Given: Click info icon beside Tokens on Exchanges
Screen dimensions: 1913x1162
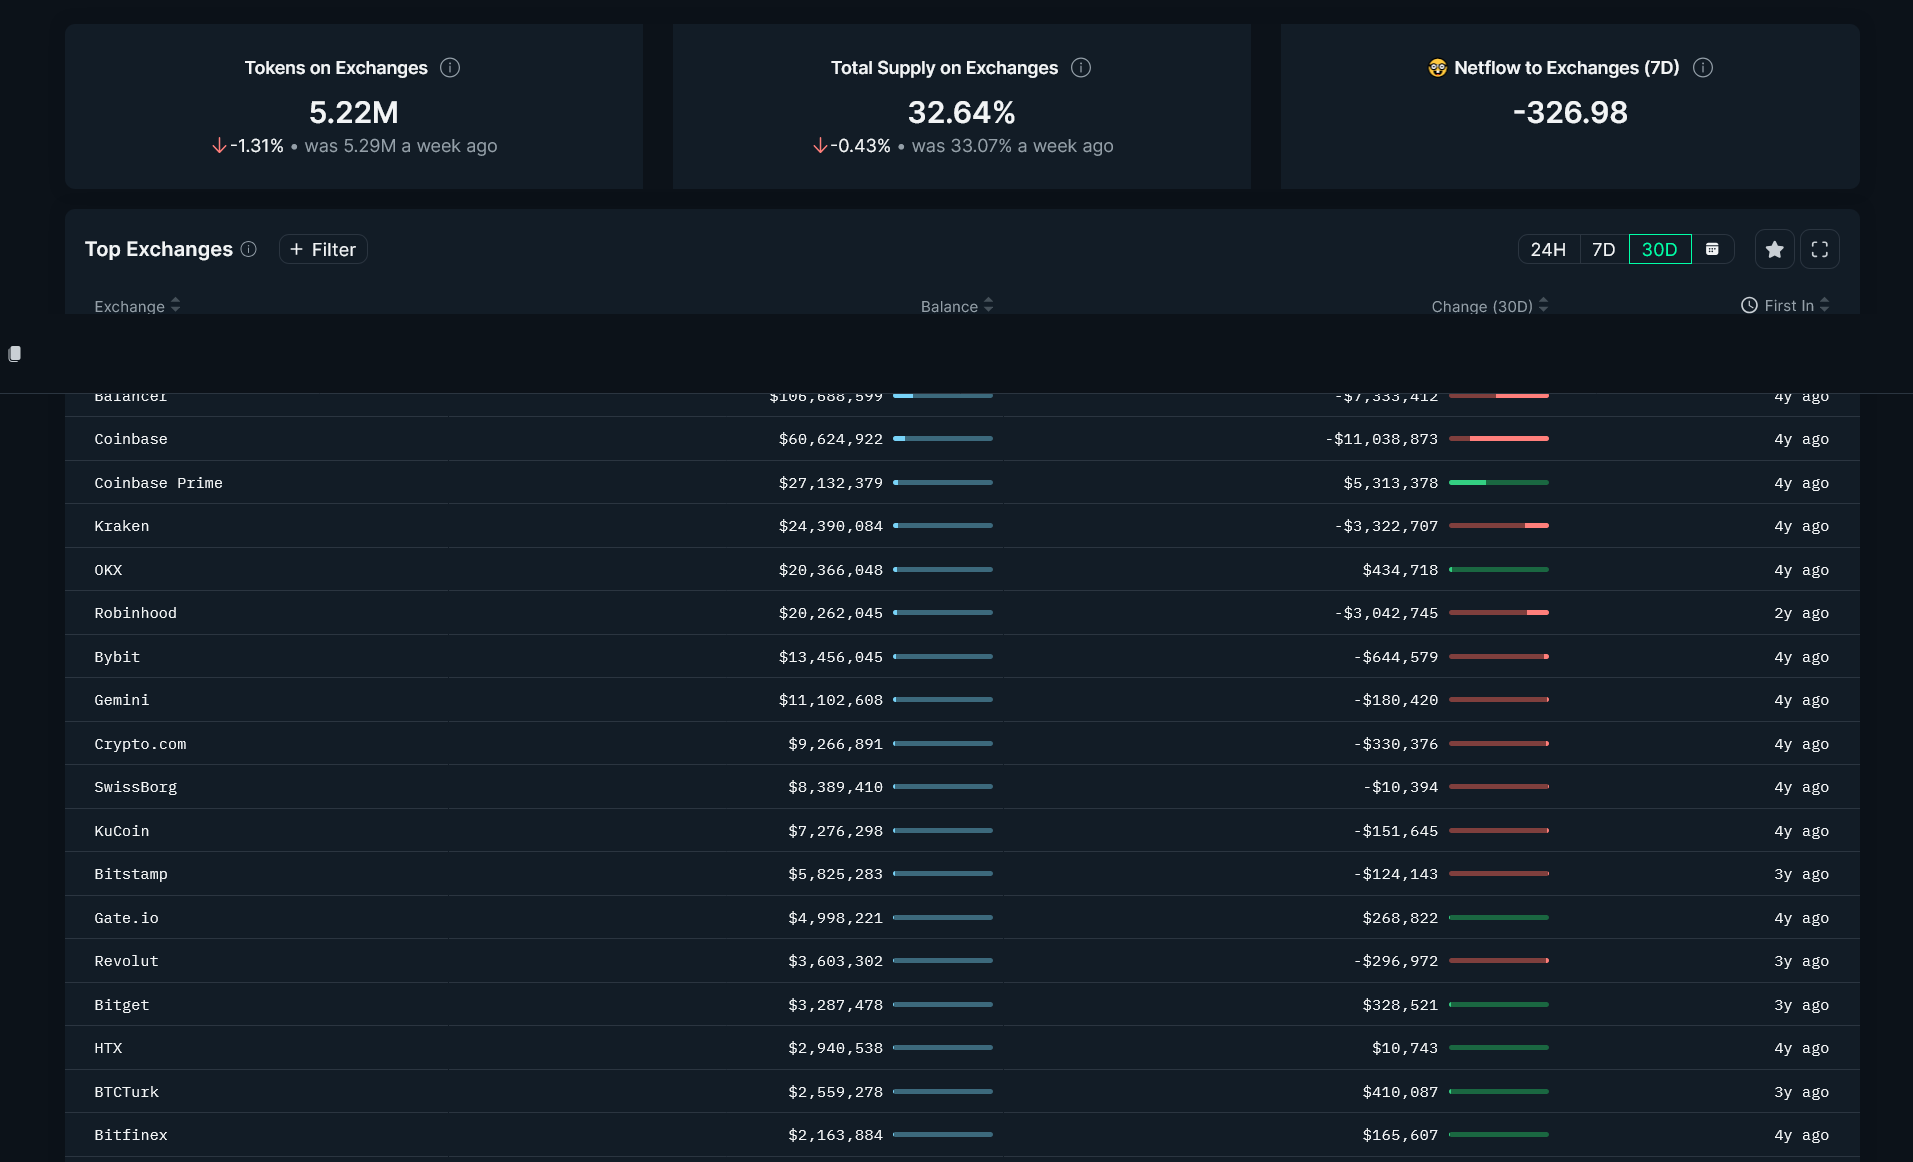Looking at the screenshot, I should (x=450, y=68).
